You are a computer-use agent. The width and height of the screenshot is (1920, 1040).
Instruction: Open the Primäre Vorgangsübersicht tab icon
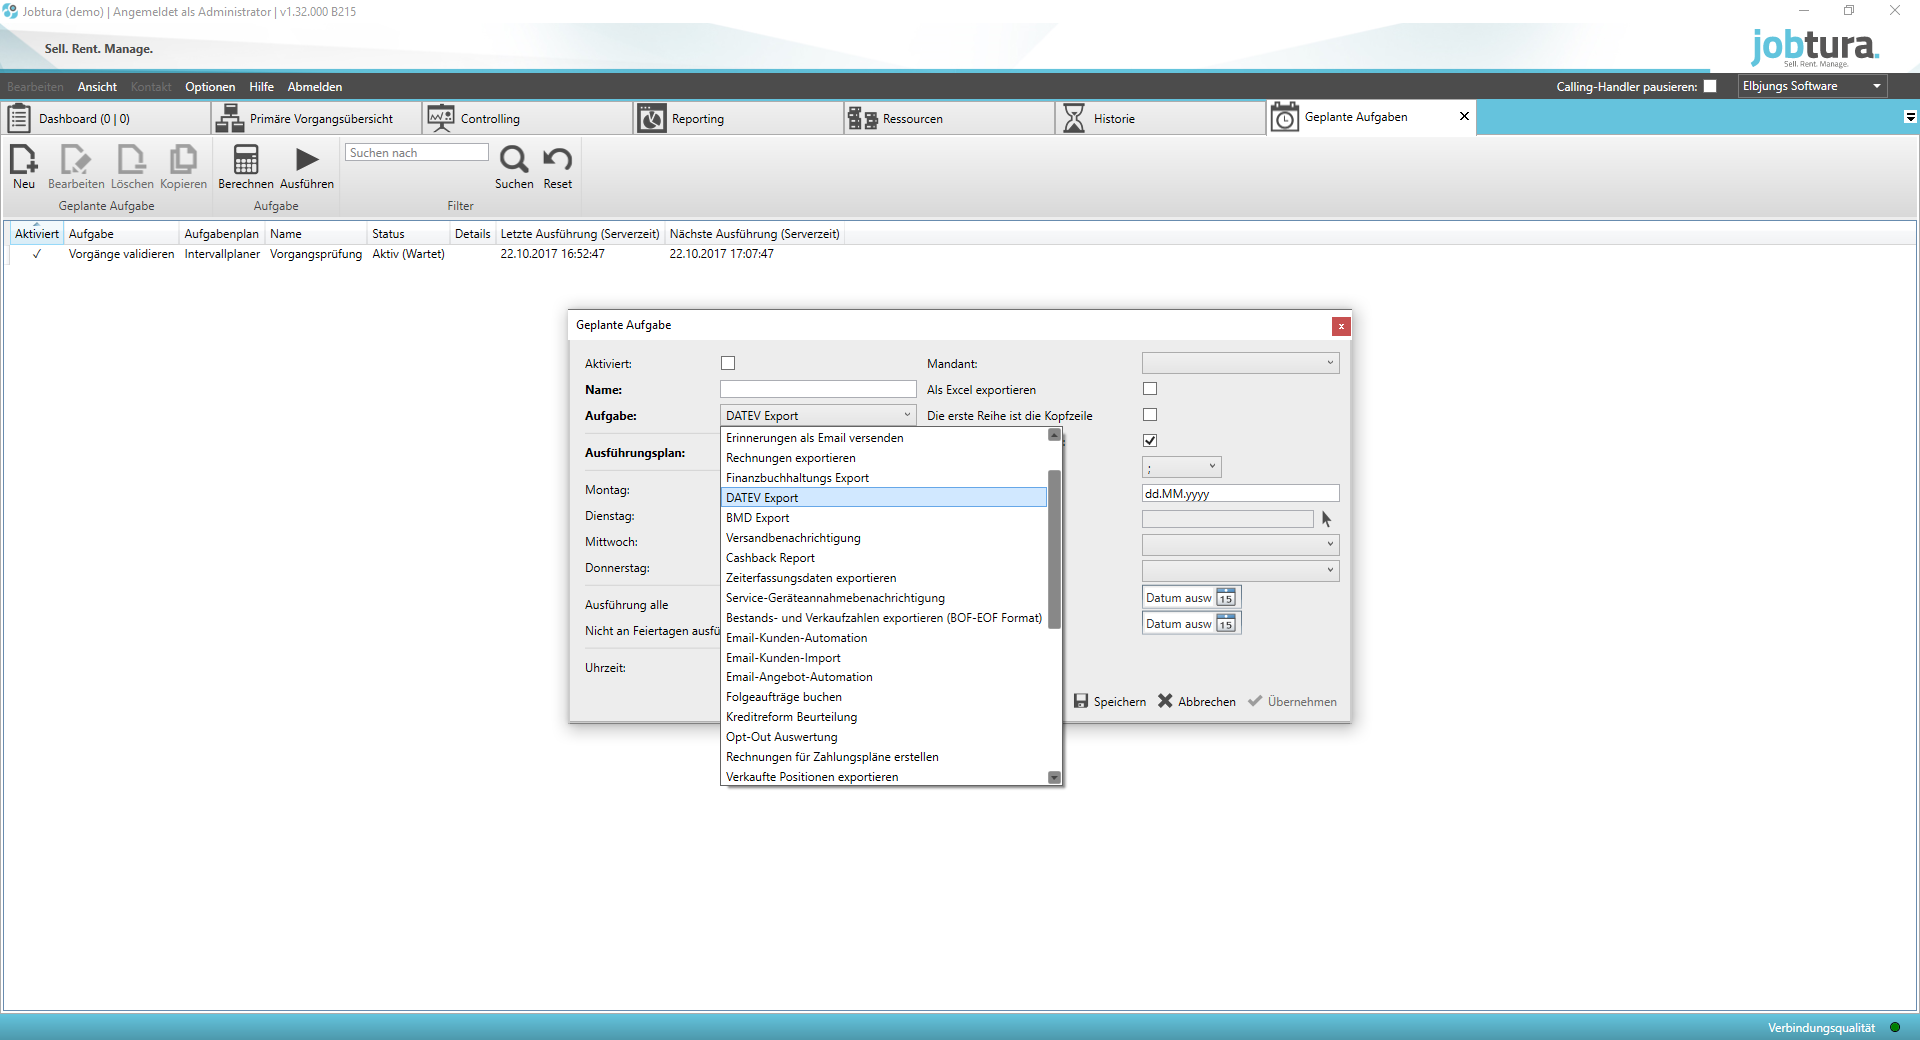230,118
